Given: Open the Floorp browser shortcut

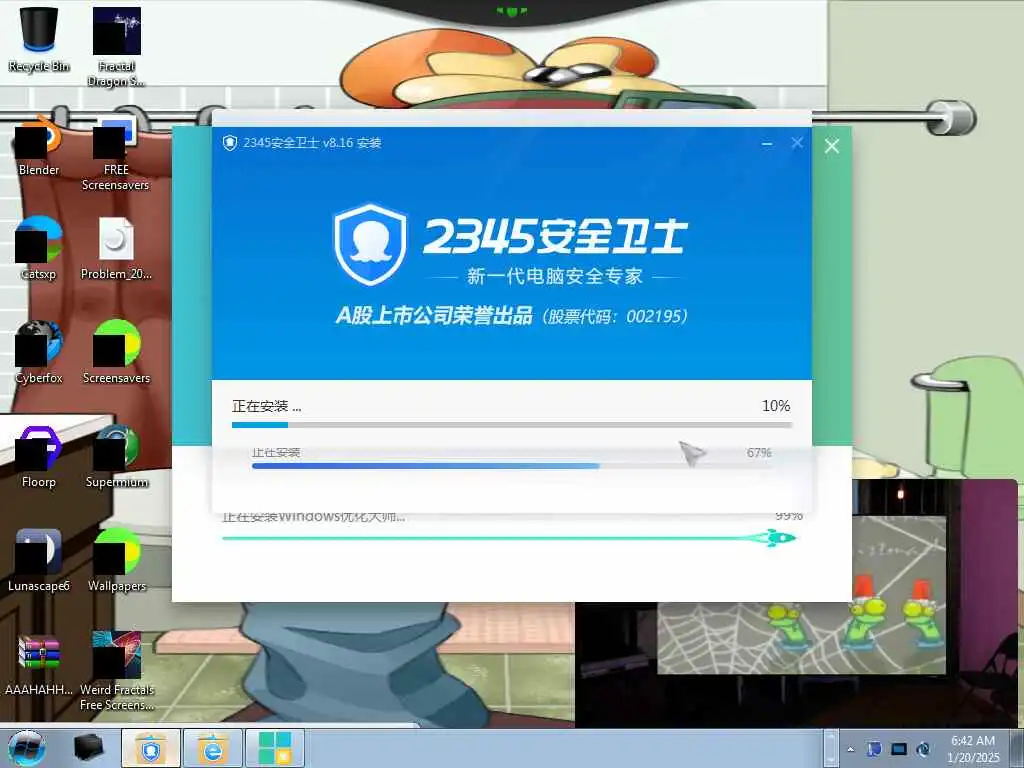Looking at the screenshot, I should (x=39, y=457).
